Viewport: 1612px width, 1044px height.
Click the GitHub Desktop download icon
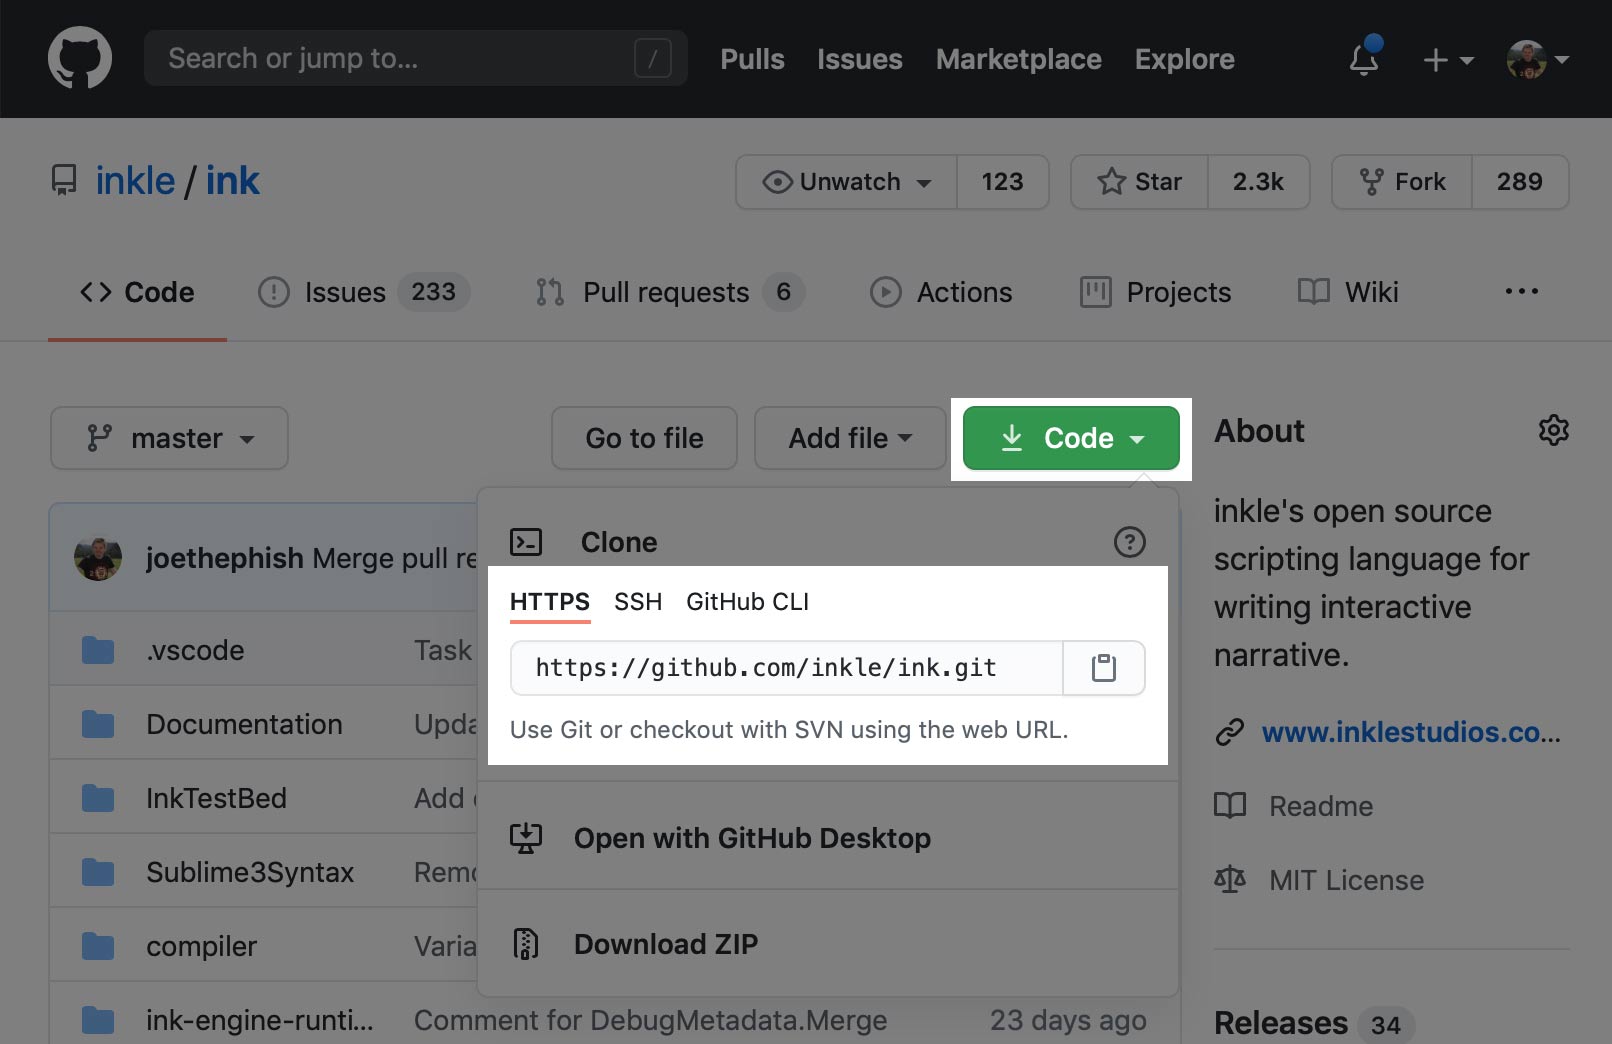point(526,838)
